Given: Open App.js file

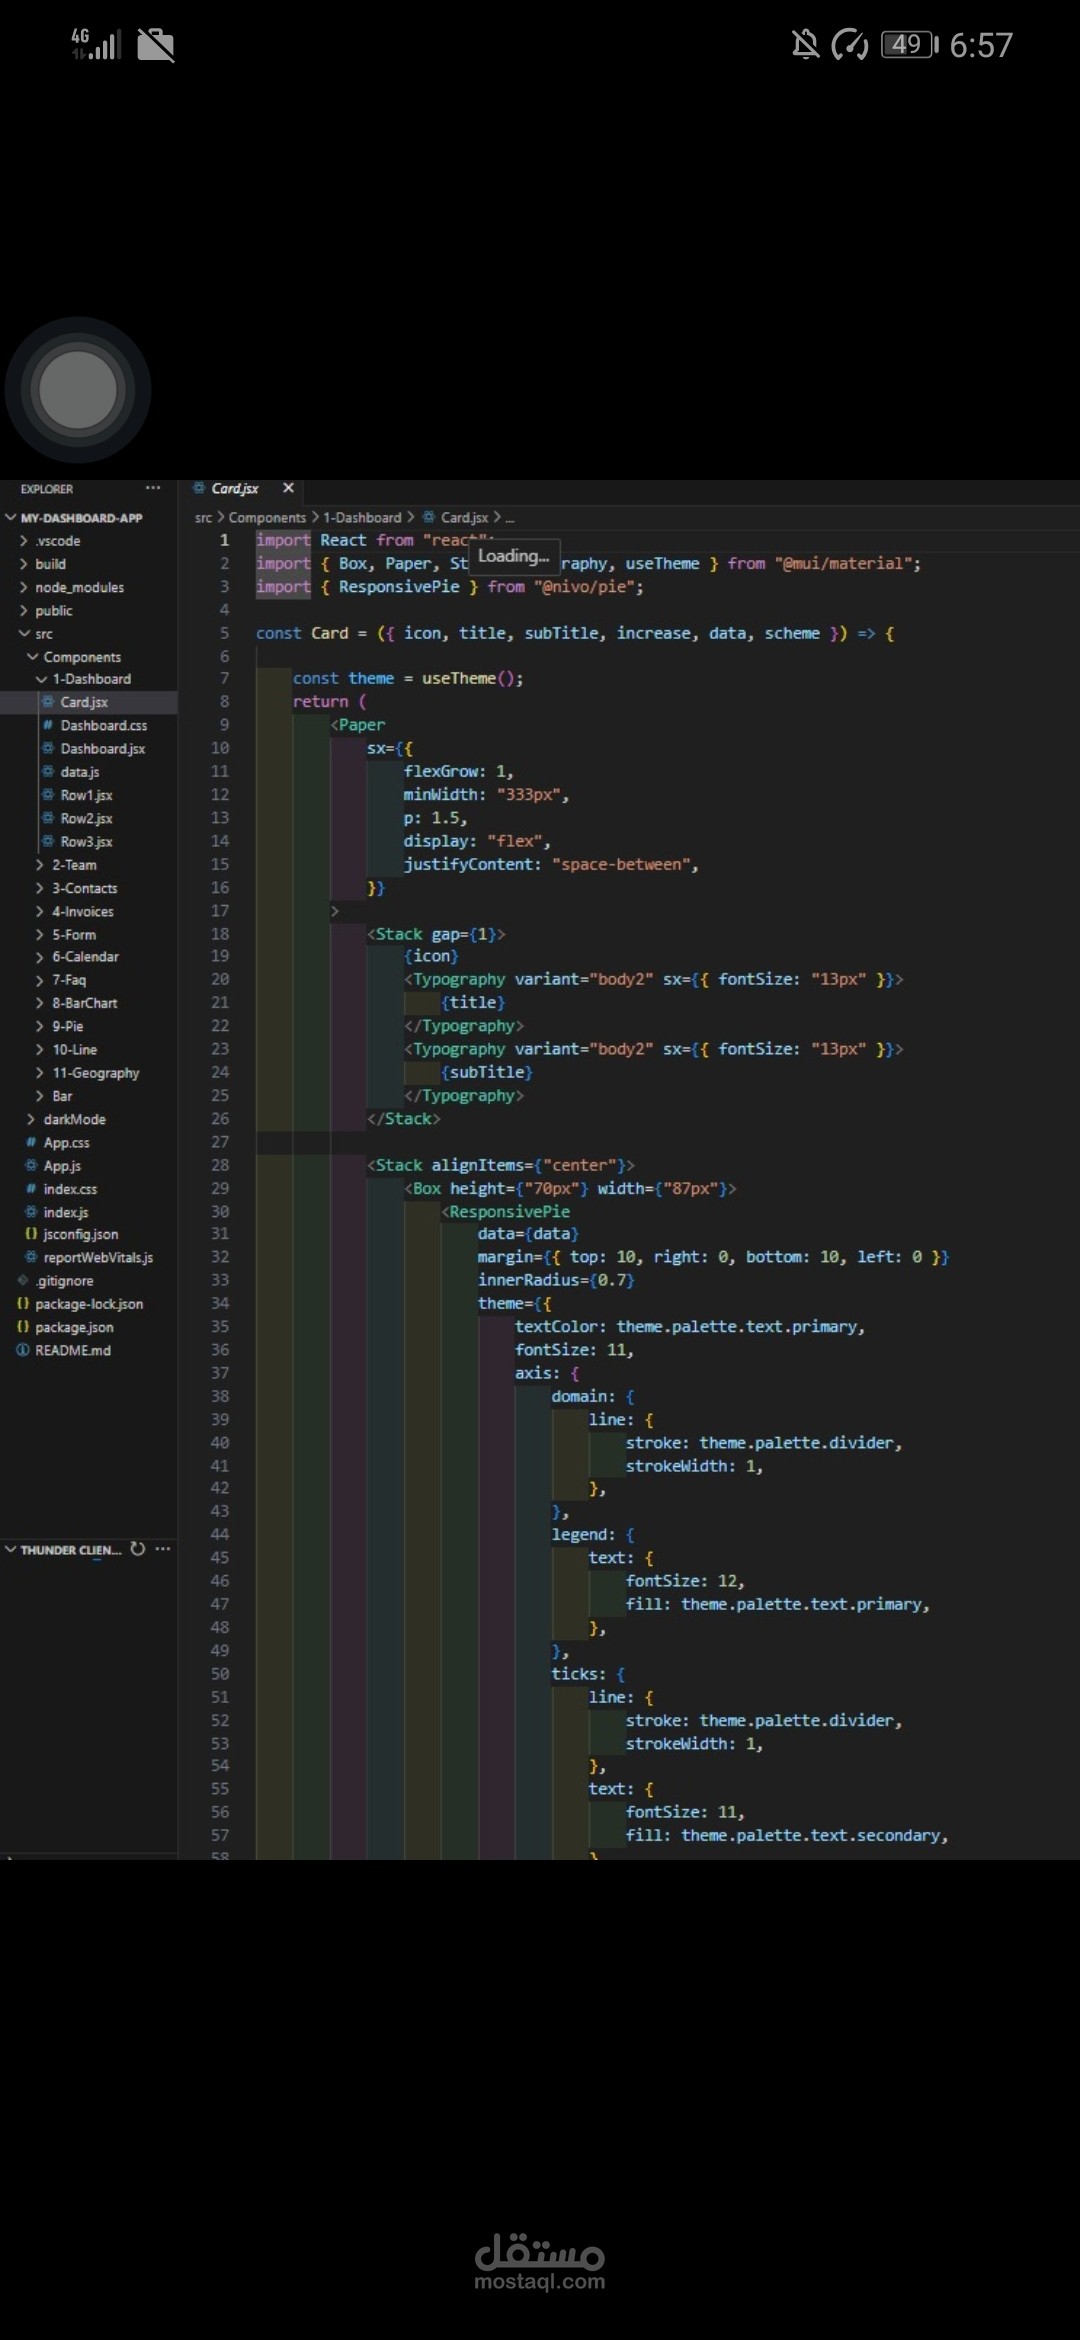Looking at the screenshot, I should click(x=62, y=1166).
